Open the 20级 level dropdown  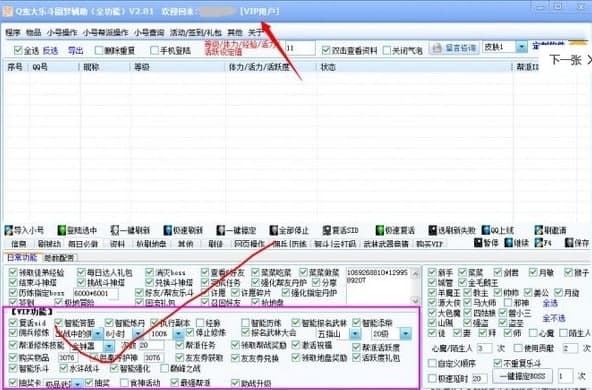[405, 333]
